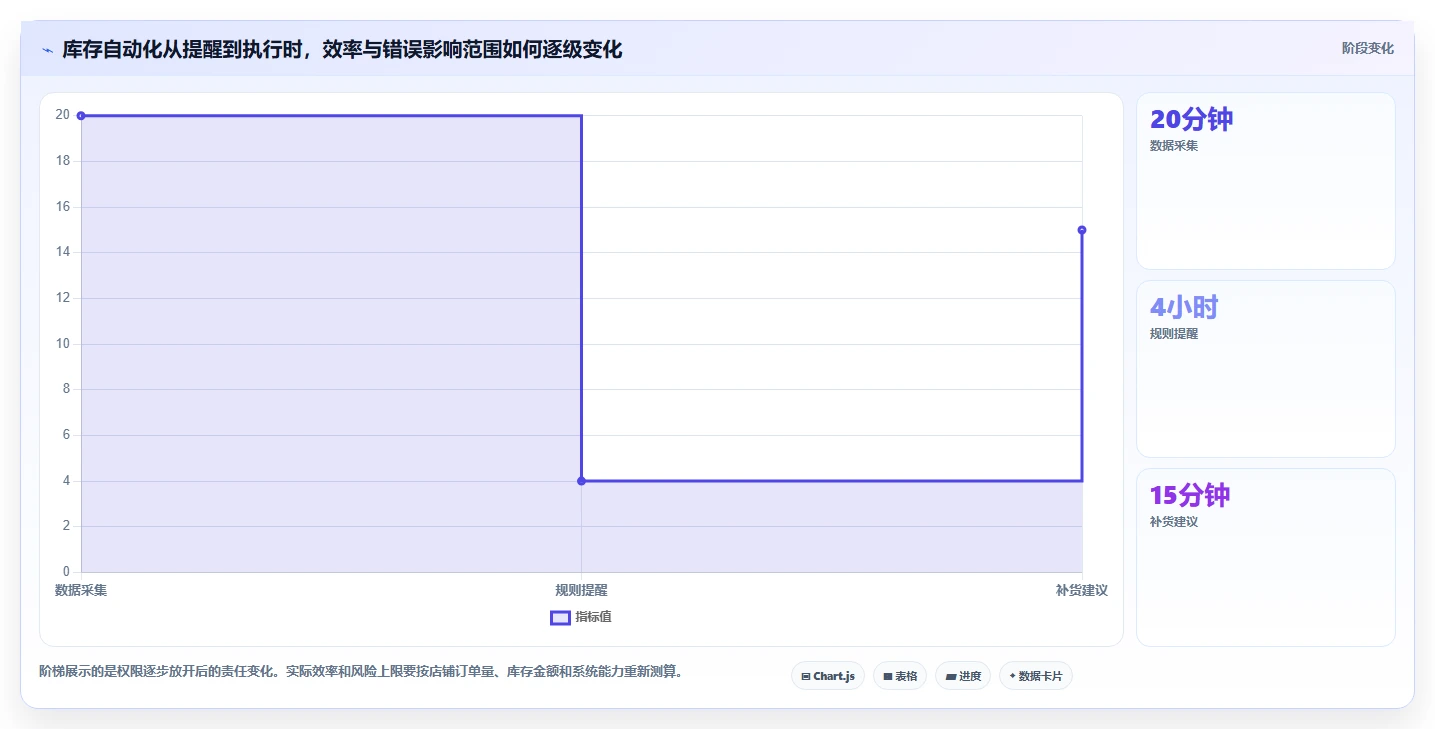
Task: Click the 数据采集 data point at 20
Action: (81, 116)
